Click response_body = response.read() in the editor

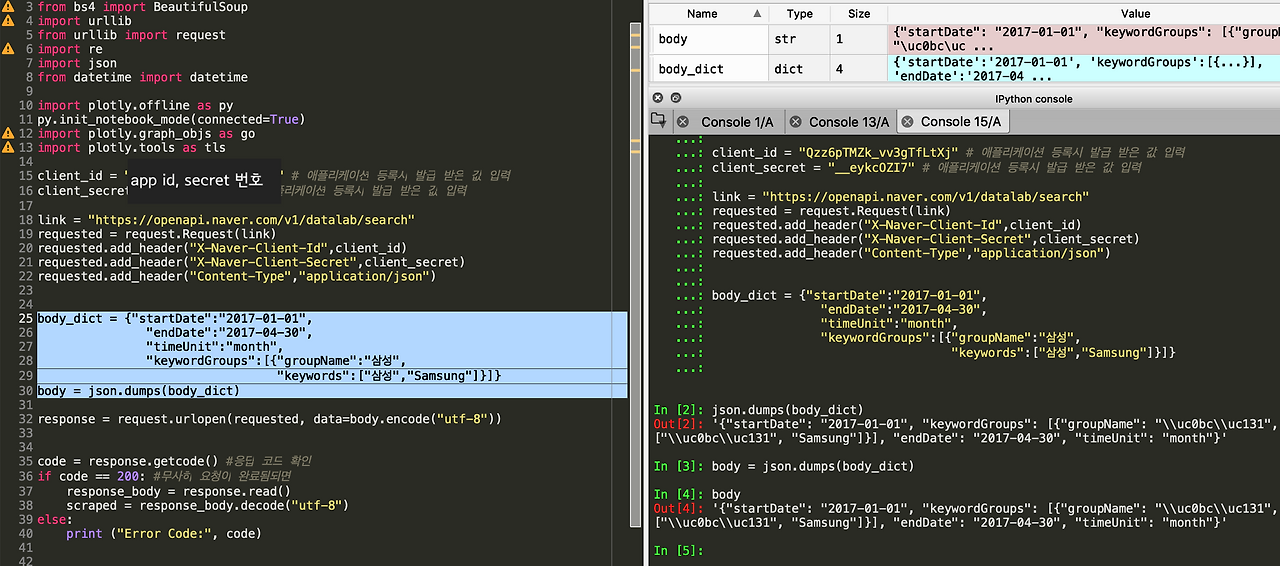[178, 491]
